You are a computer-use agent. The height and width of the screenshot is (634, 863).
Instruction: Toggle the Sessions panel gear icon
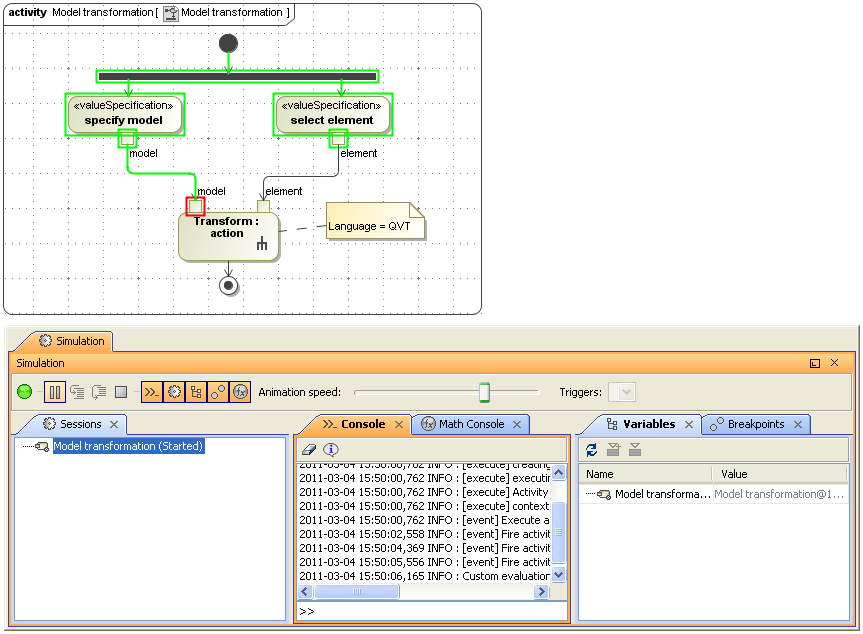(x=174, y=392)
